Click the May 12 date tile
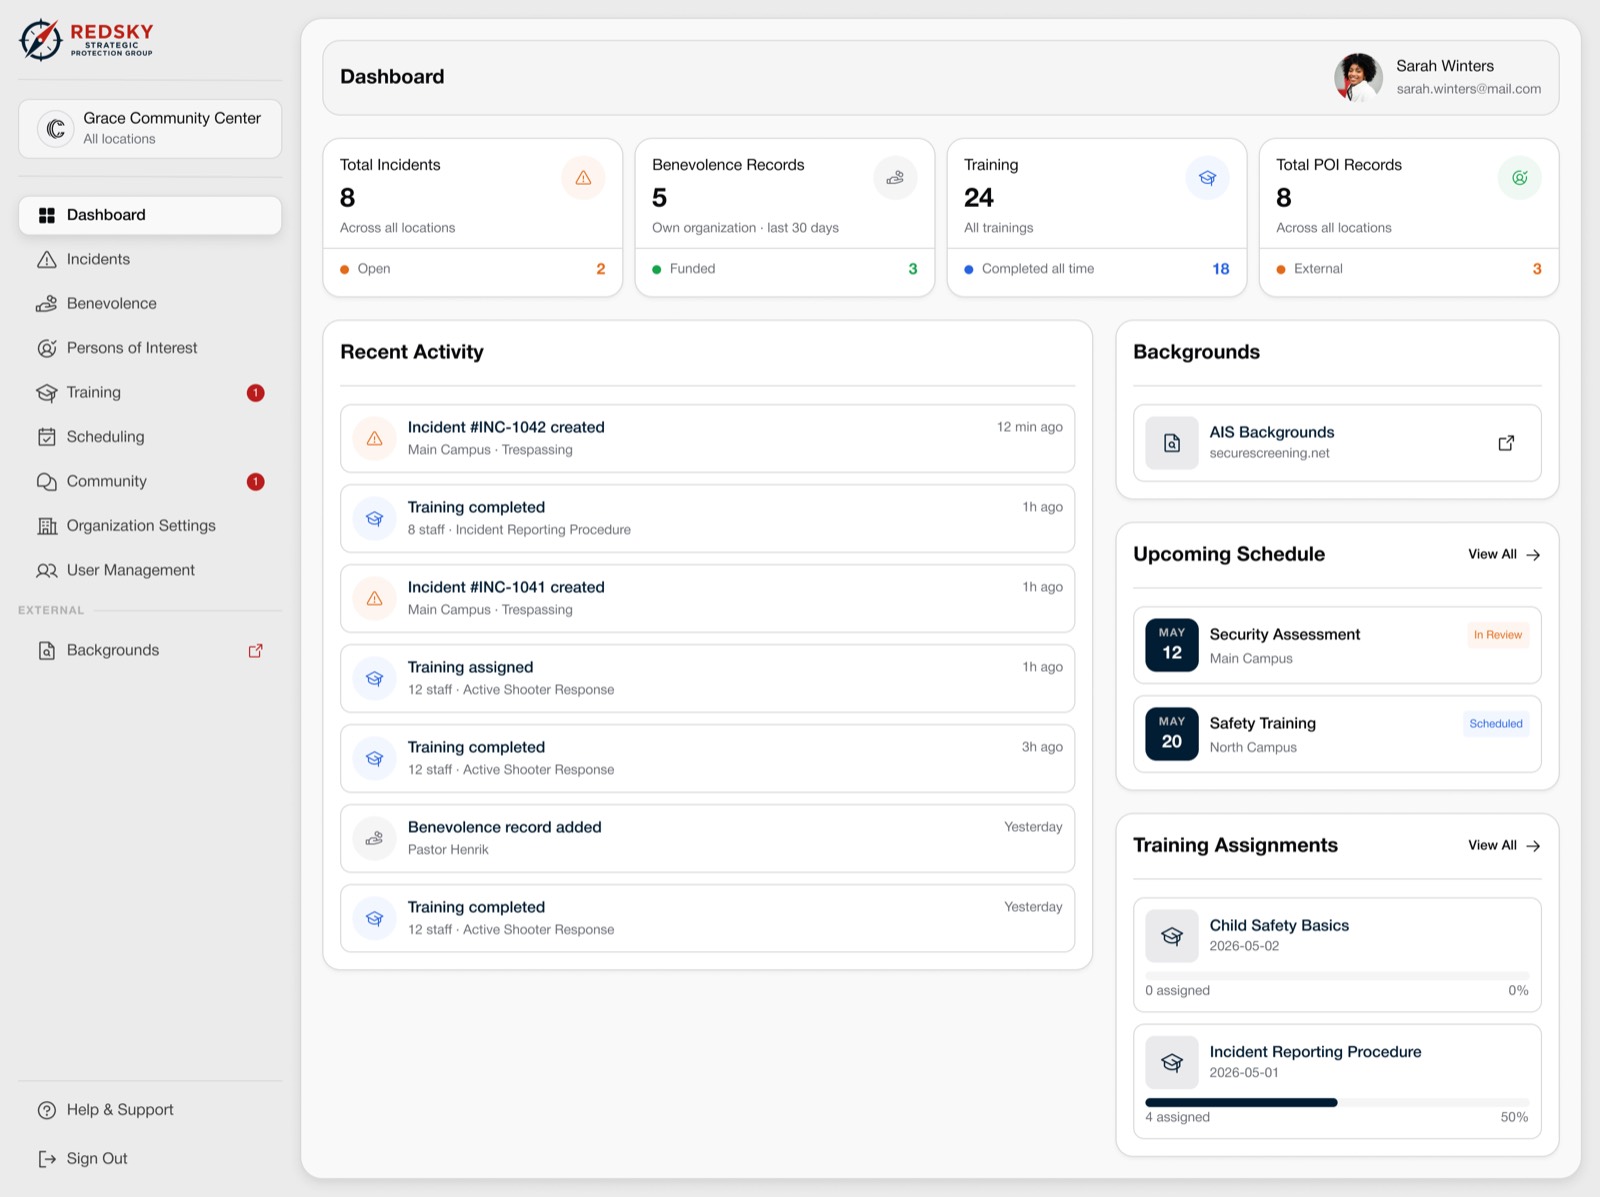This screenshot has height=1197, width=1600. pyautogui.click(x=1172, y=645)
